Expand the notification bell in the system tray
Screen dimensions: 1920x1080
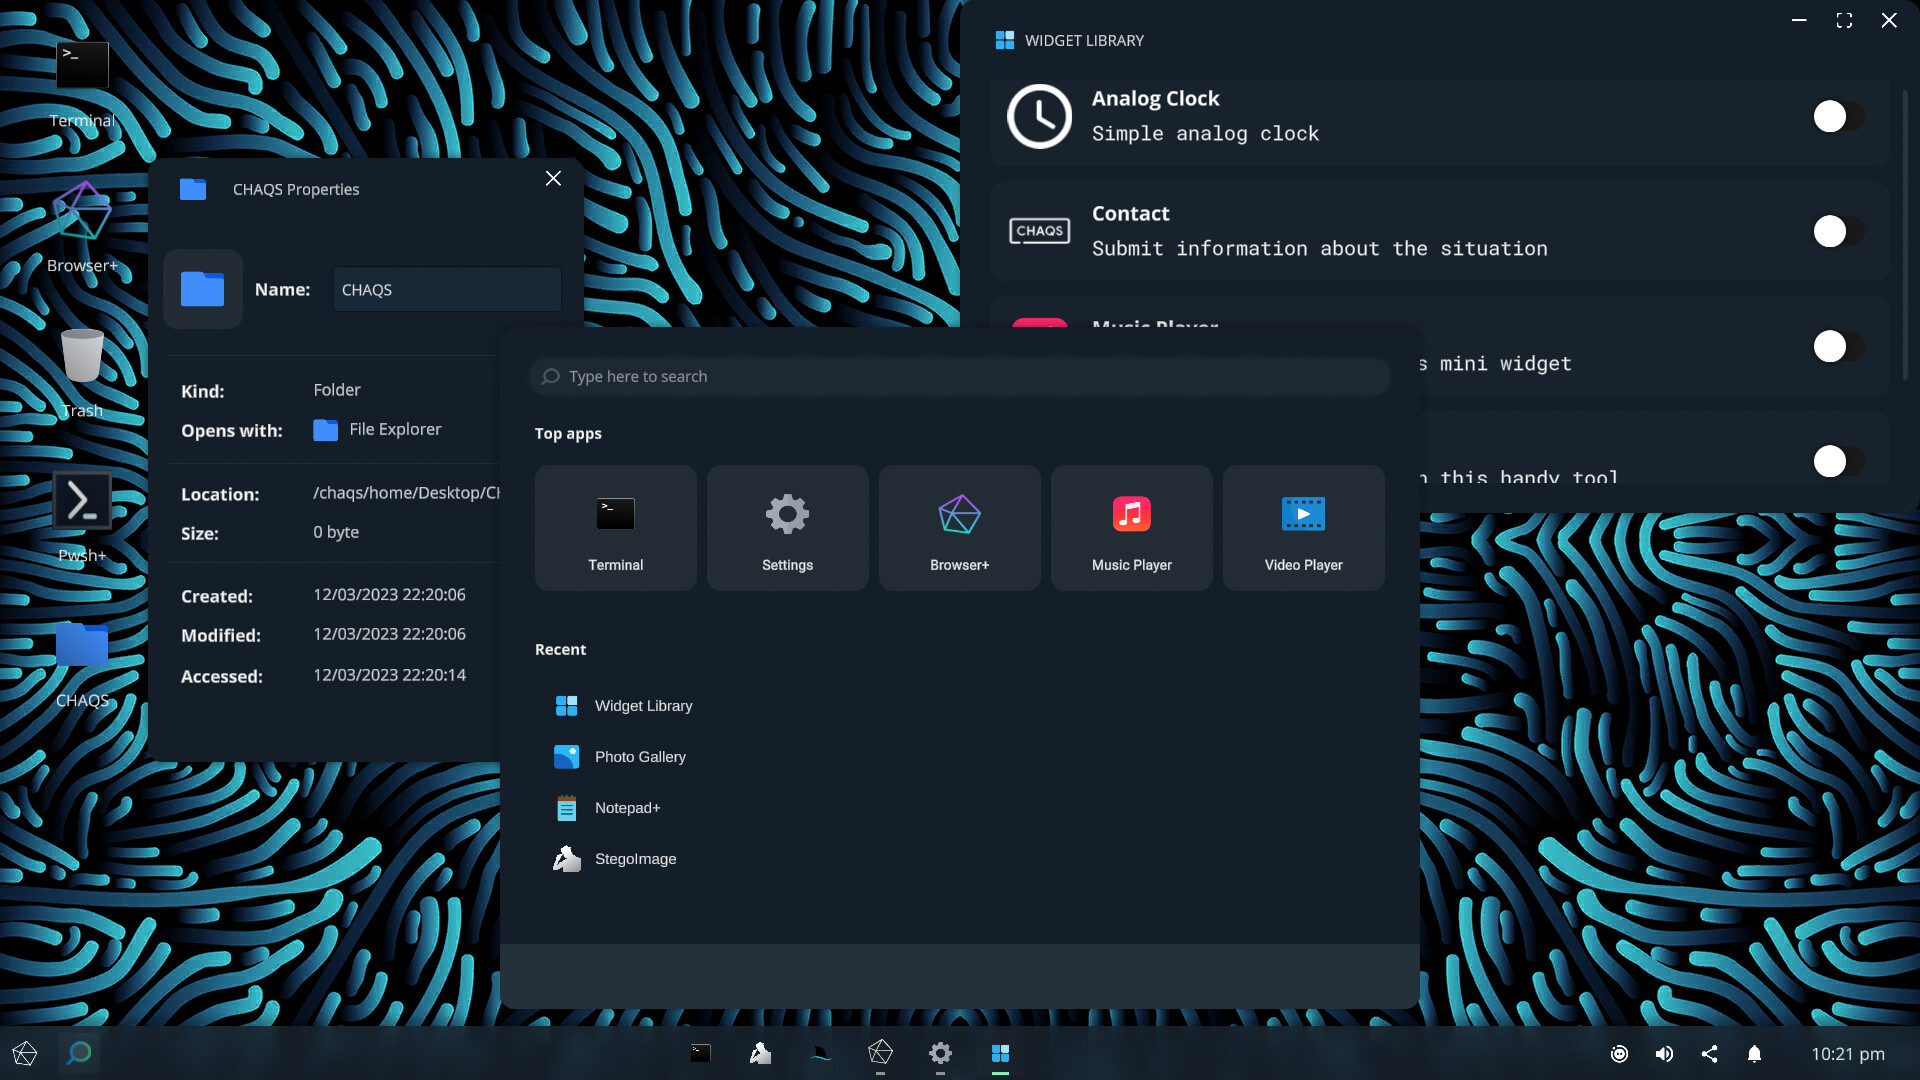coord(1755,1053)
